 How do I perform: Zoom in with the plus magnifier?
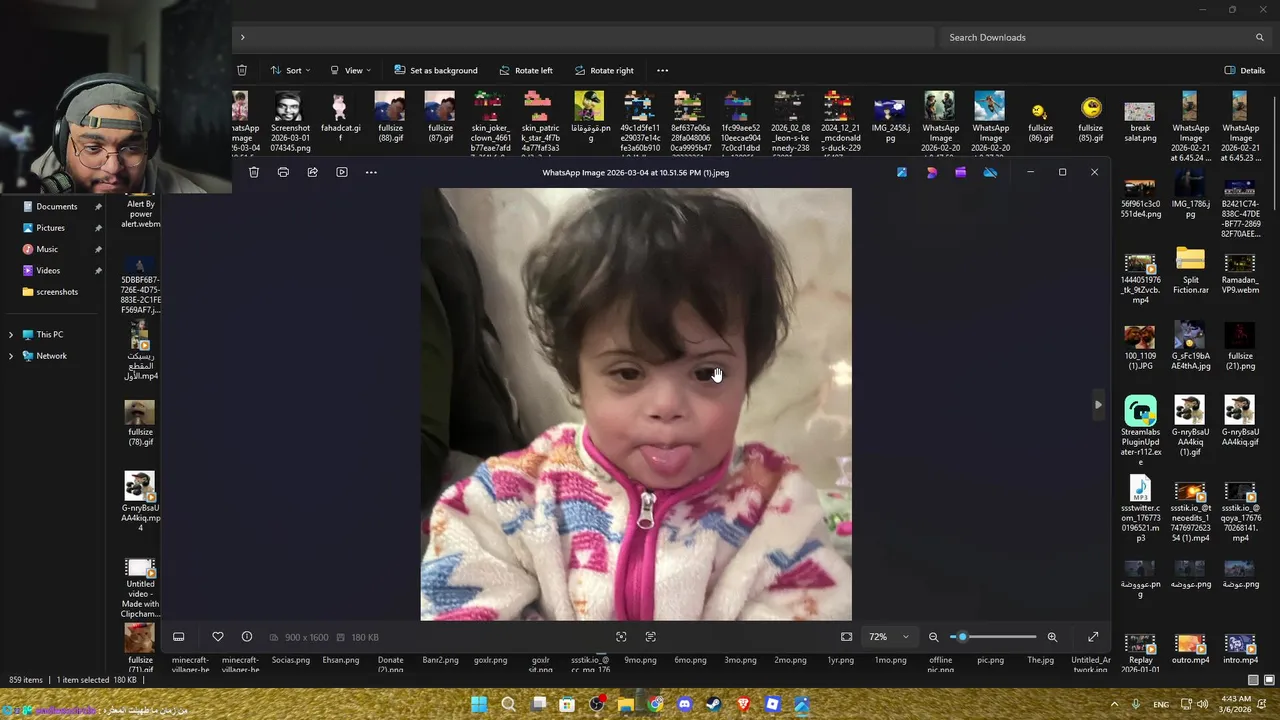point(1052,637)
